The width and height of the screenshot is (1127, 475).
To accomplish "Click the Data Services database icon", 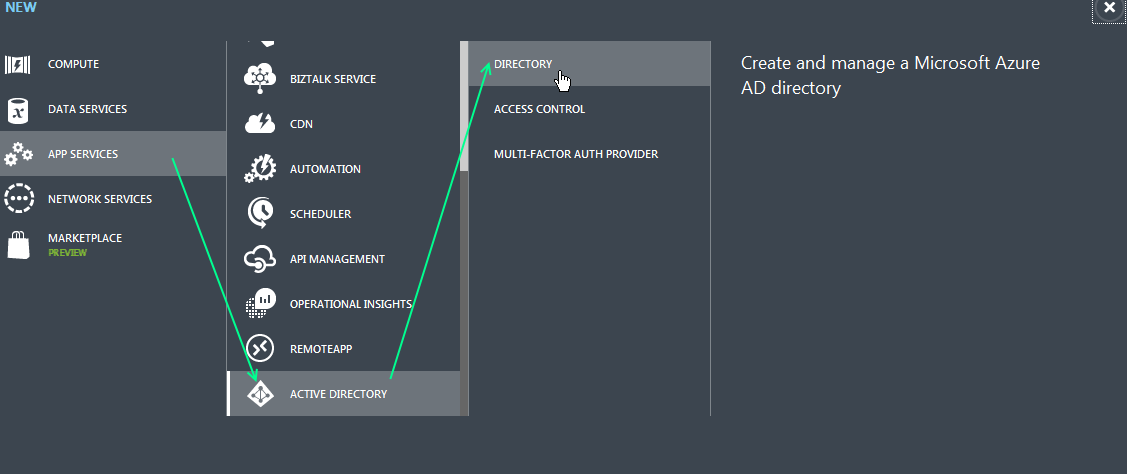I will pyautogui.click(x=17, y=110).
